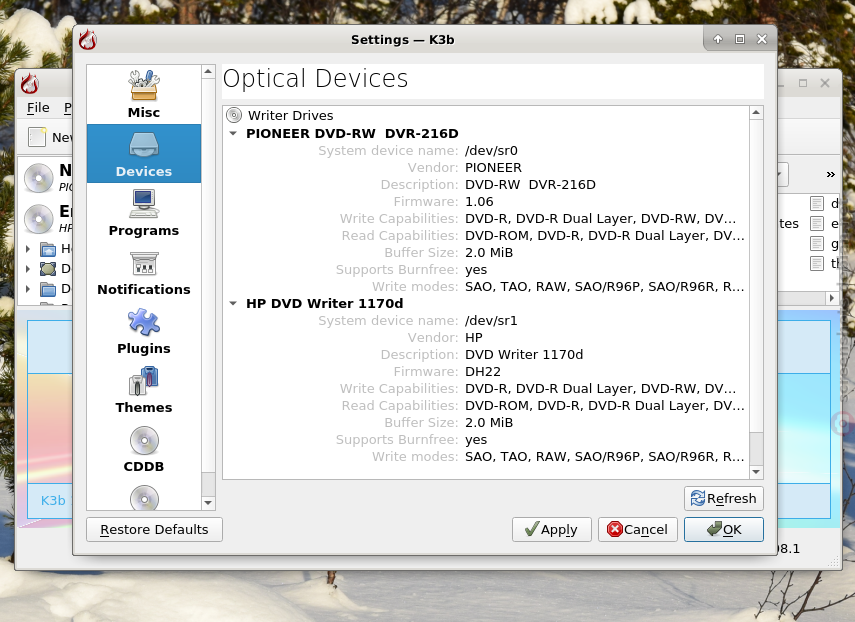Open the Notifications settings page
This screenshot has height=622, width=855.
pyautogui.click(x=143, y=271)
